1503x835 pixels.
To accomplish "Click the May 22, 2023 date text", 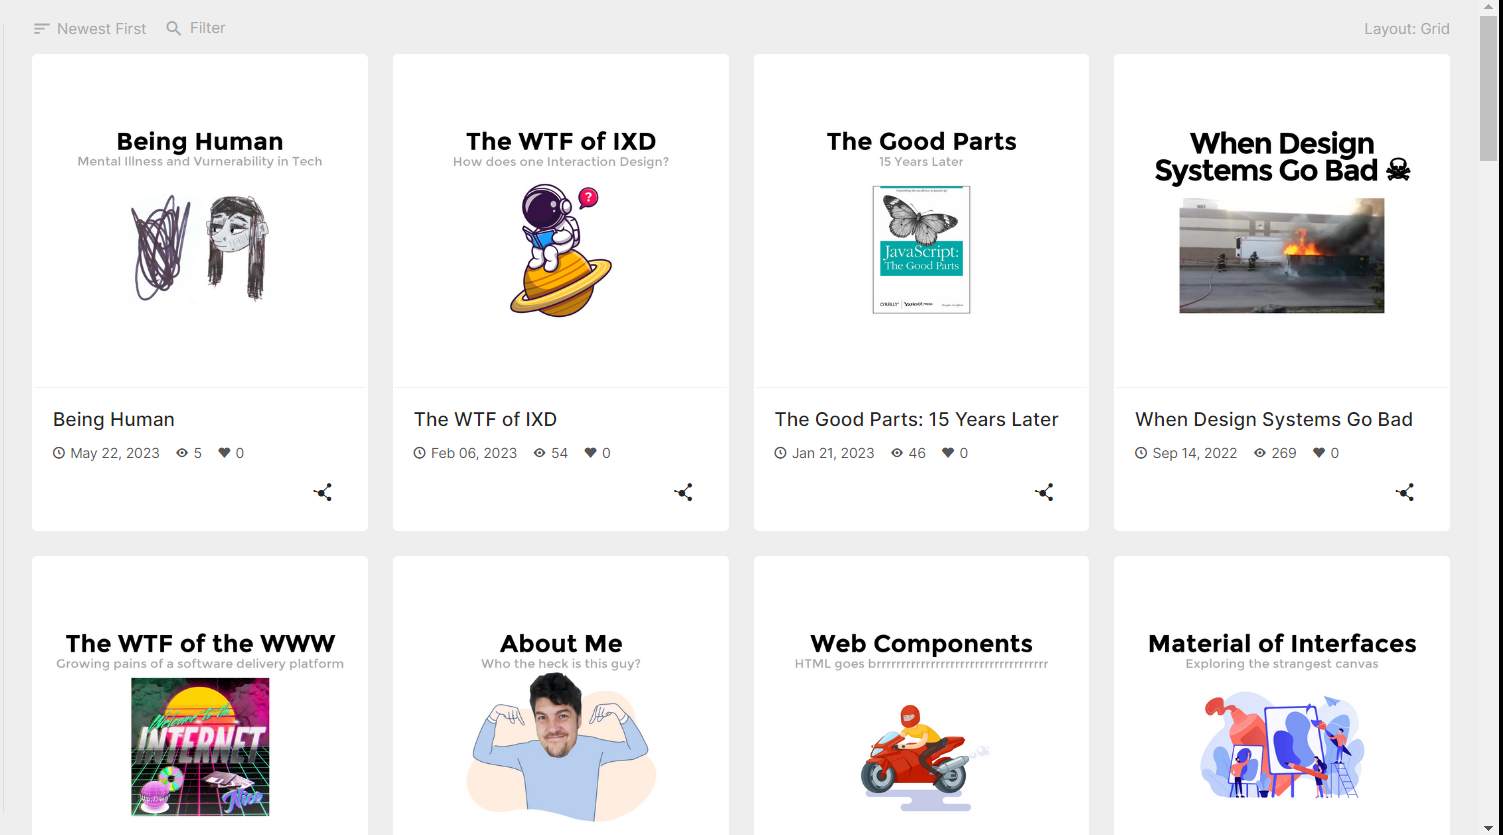I will click(115, 453).
